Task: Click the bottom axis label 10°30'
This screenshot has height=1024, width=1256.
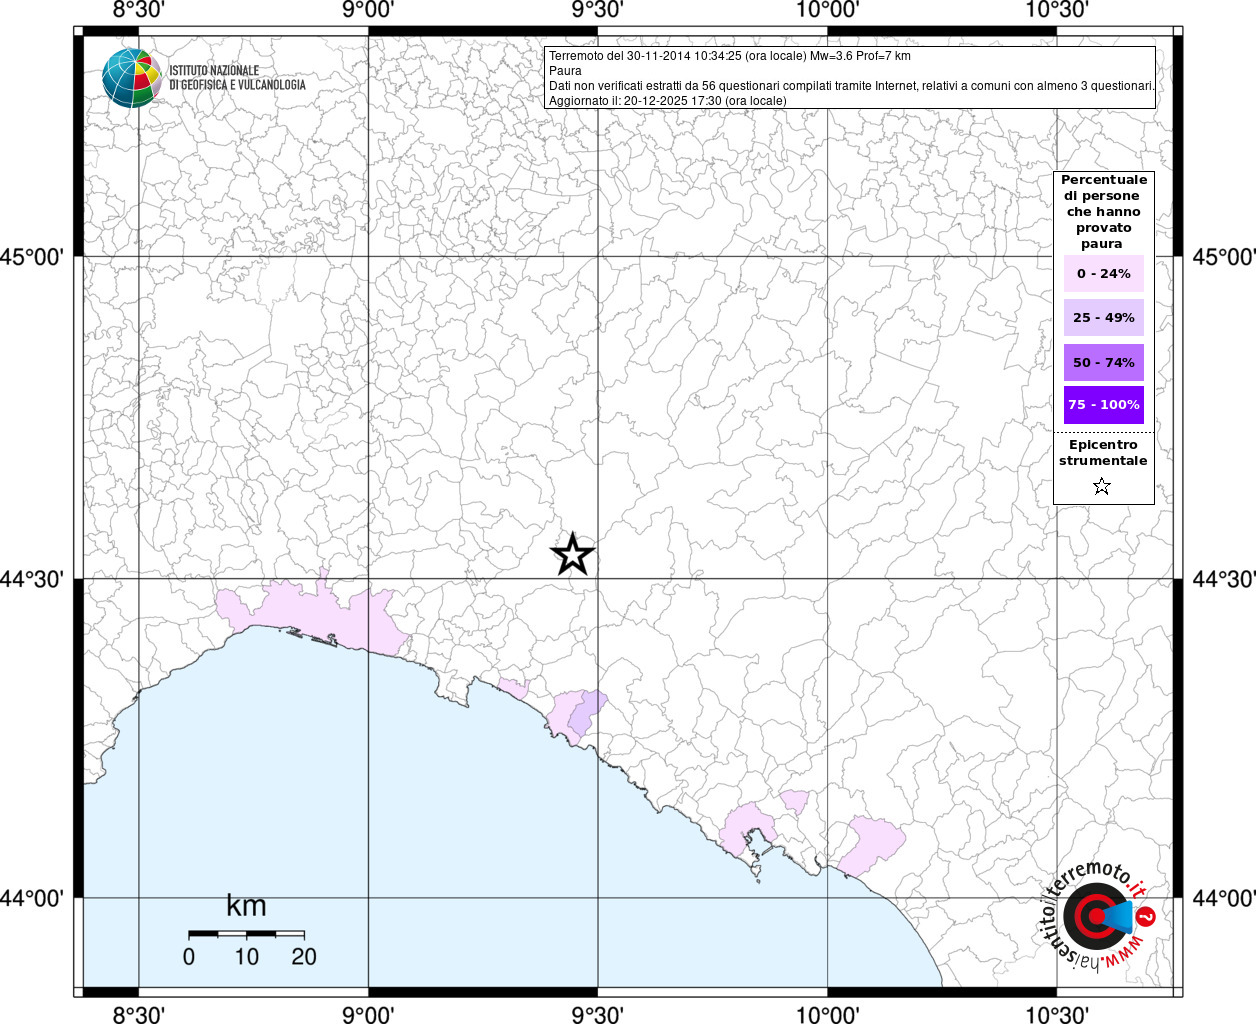Action: (1058, 1014)
